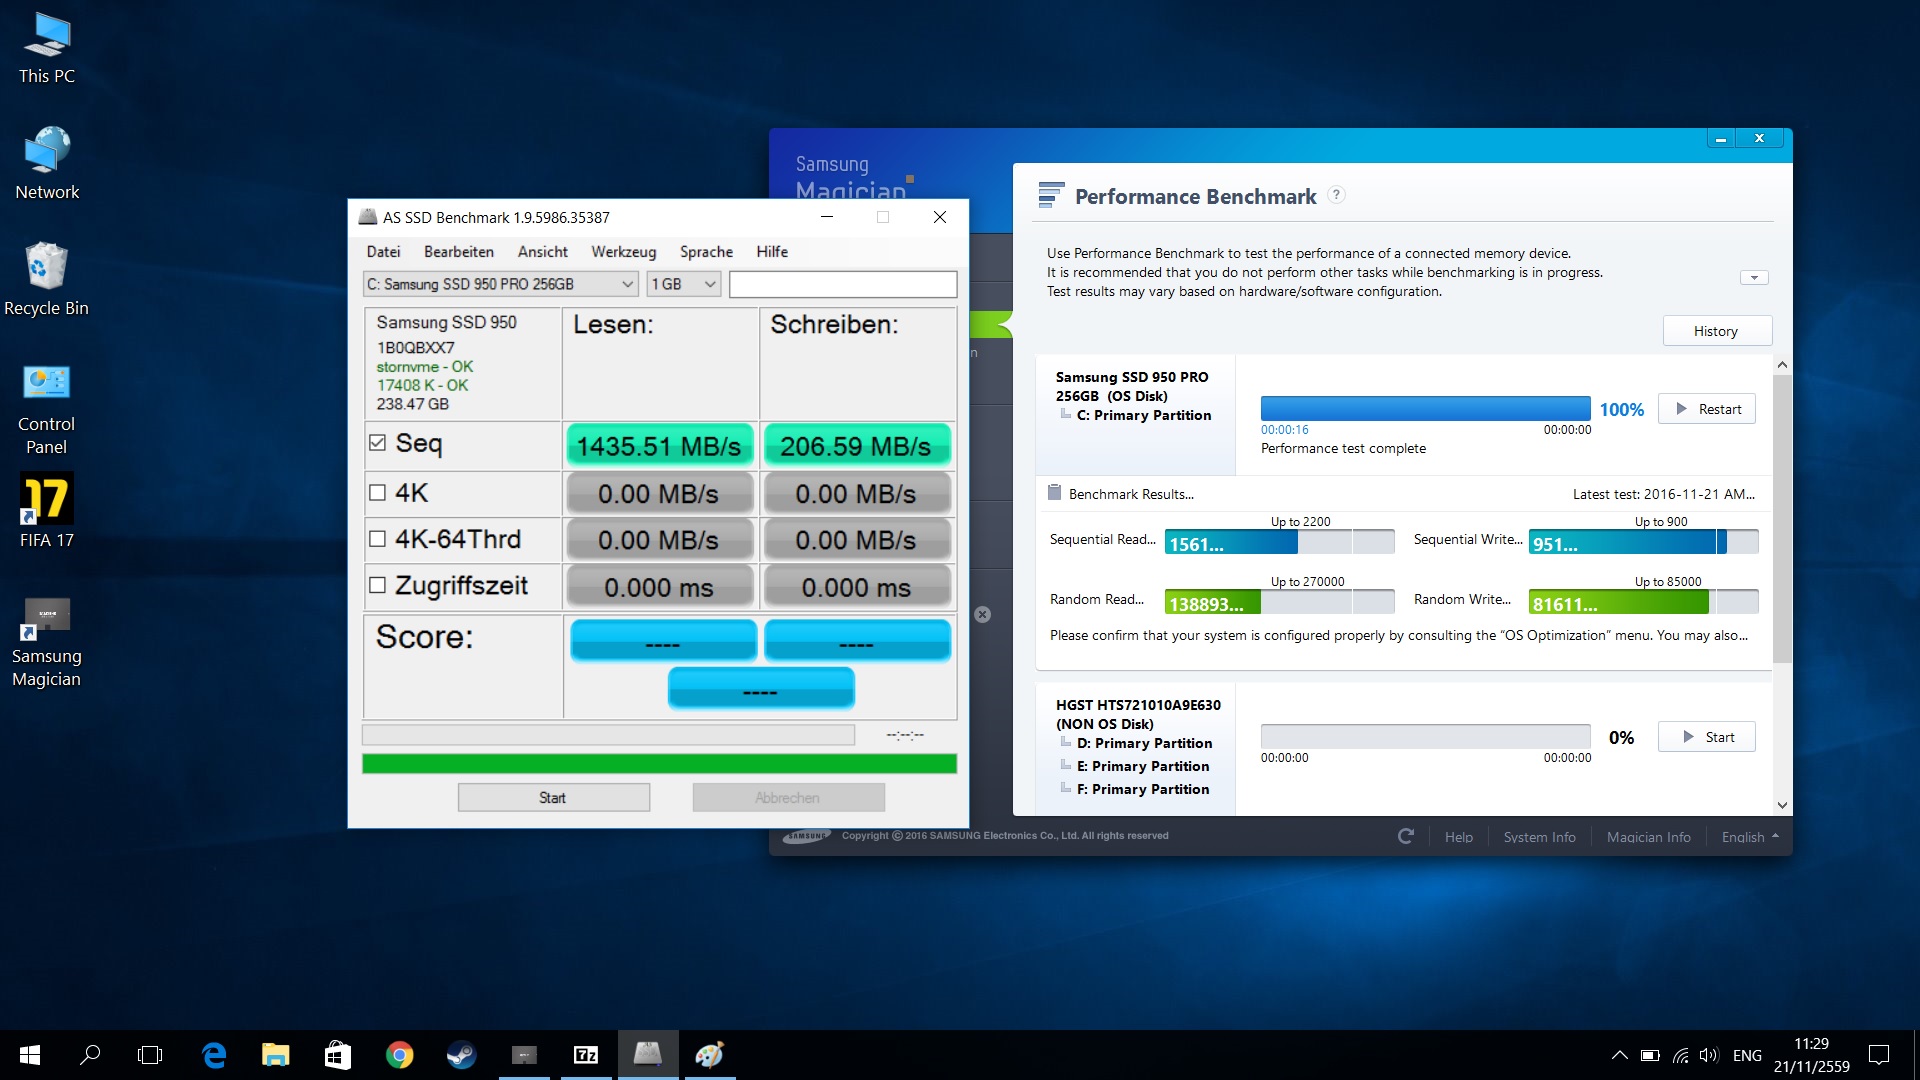Select the E: Primary Partition entry
The height and width of the screenshot is (1080, 1920).
pos(1143,766)
